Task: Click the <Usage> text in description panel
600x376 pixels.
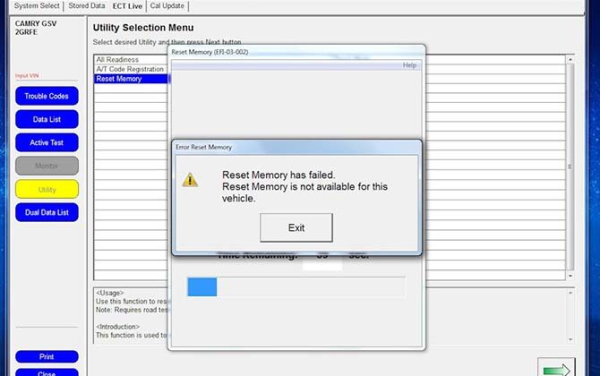Action: [110, 293]
